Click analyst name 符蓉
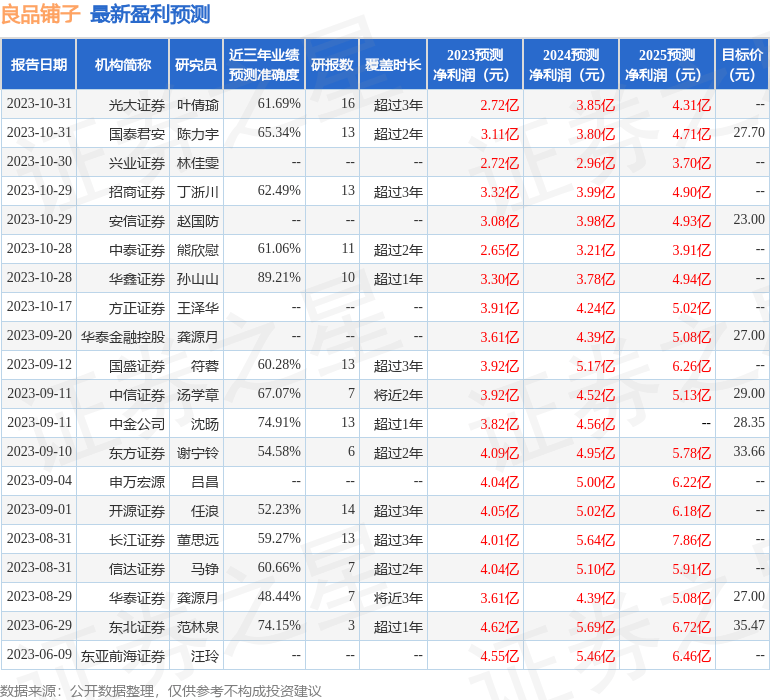 (x=205, y=366)
